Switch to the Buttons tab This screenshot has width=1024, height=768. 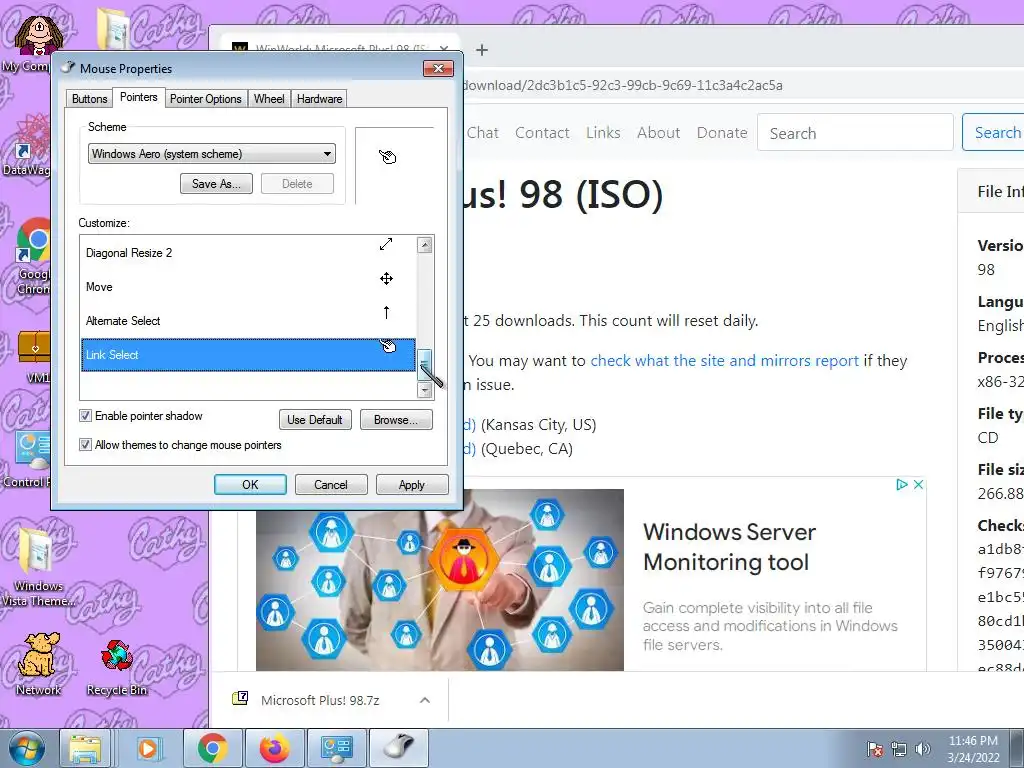89,99
